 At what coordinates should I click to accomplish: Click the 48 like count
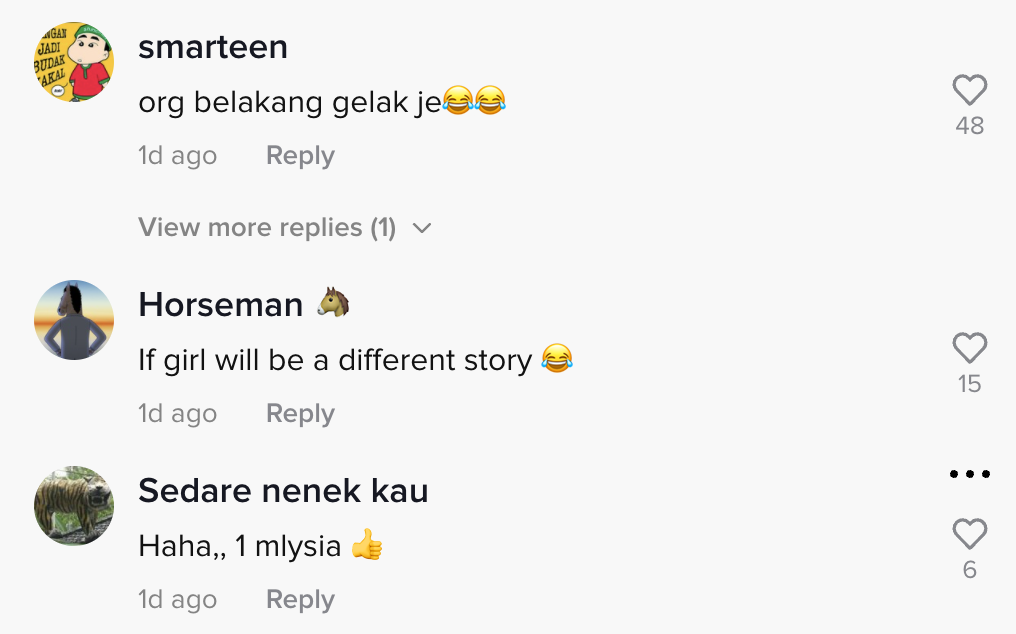click(969, 126)
